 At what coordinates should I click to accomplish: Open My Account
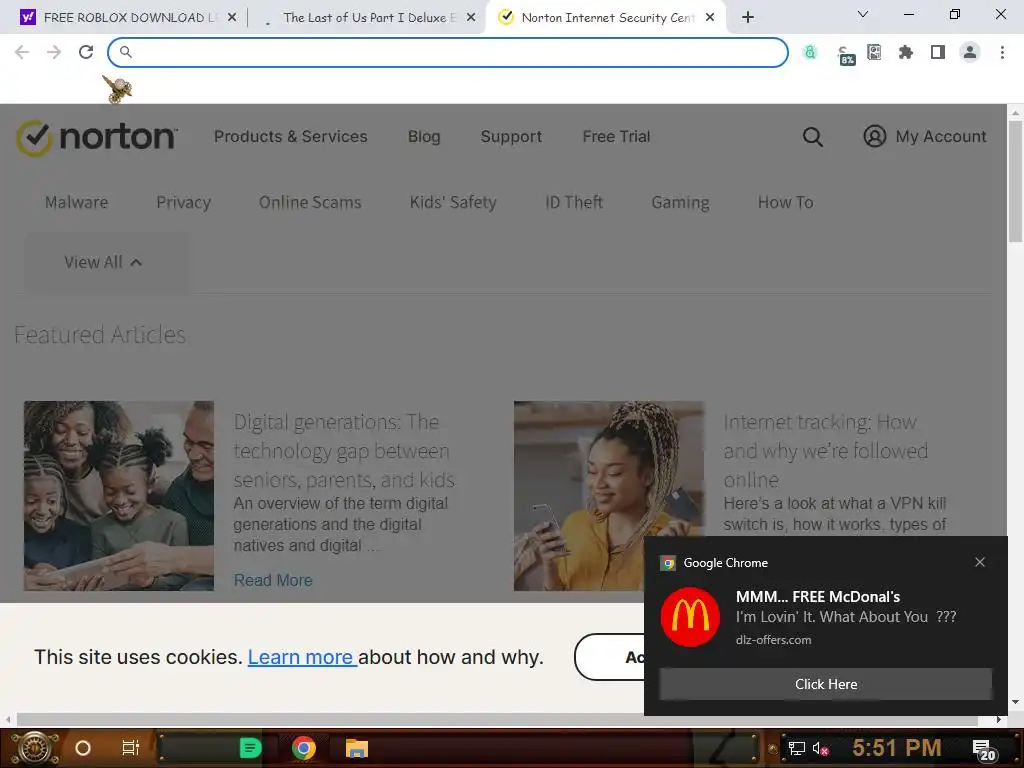tap(925, 136)
